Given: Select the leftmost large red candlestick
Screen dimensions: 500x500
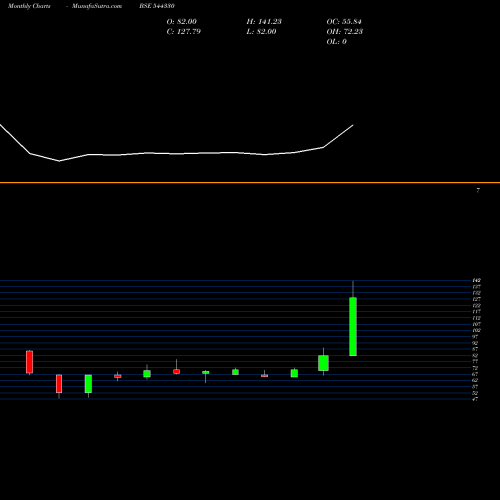Looking at the screenshot, I should coord(29,362).
